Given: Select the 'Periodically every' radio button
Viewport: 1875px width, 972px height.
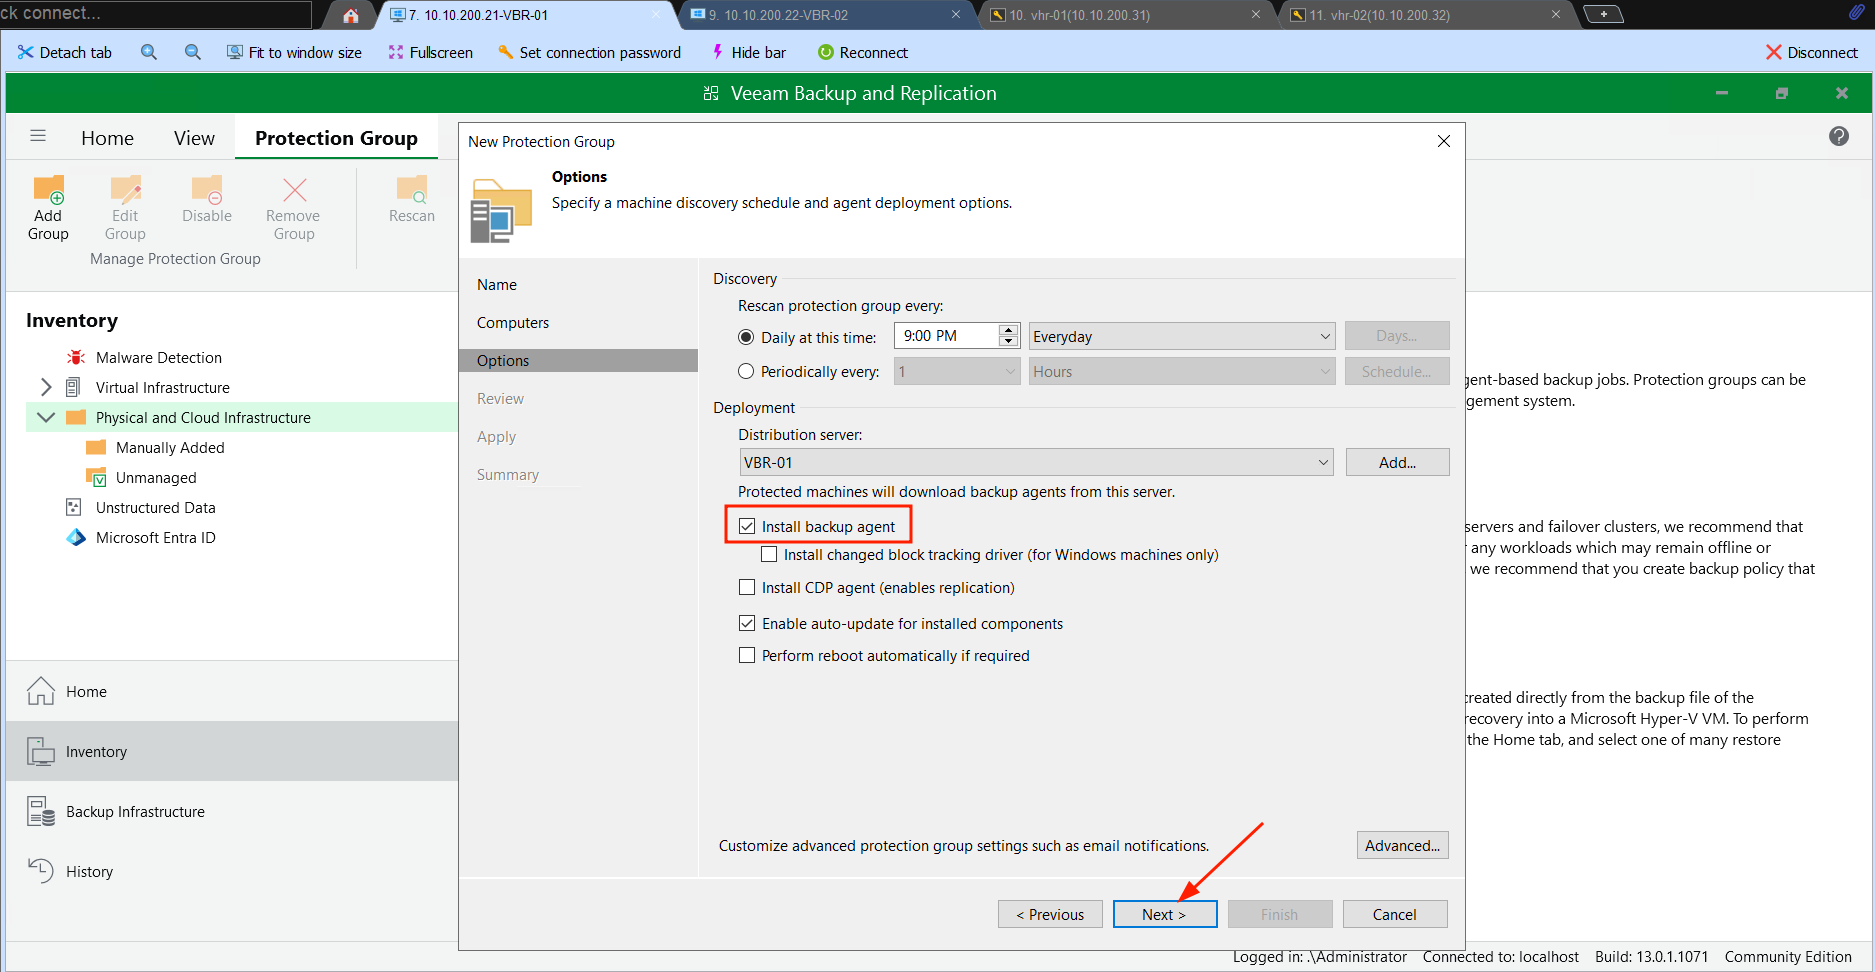Looking at the screenshot, I should coord(746,371).
